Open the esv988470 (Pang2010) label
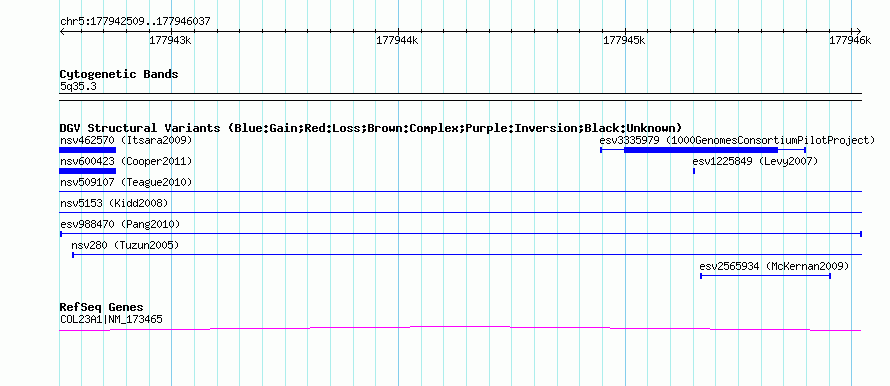The height and width of the screenshot is (386, 890). pos(120,224)
